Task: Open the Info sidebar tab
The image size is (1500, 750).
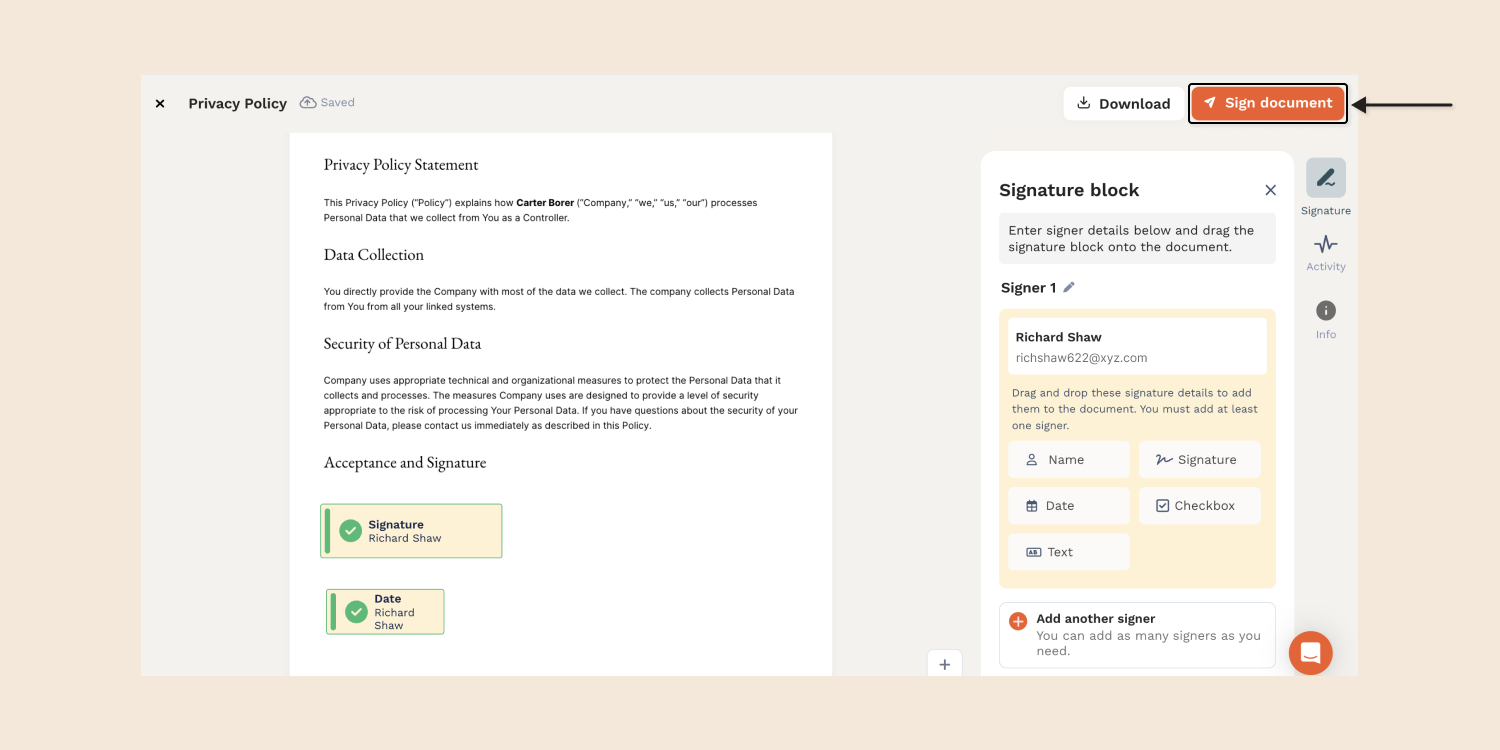Action: coord(1325,311)
